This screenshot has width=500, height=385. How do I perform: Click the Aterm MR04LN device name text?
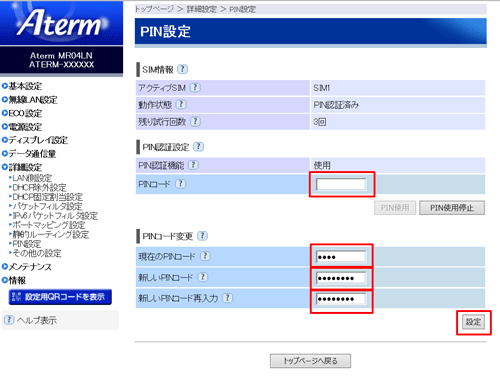(61, 55)
